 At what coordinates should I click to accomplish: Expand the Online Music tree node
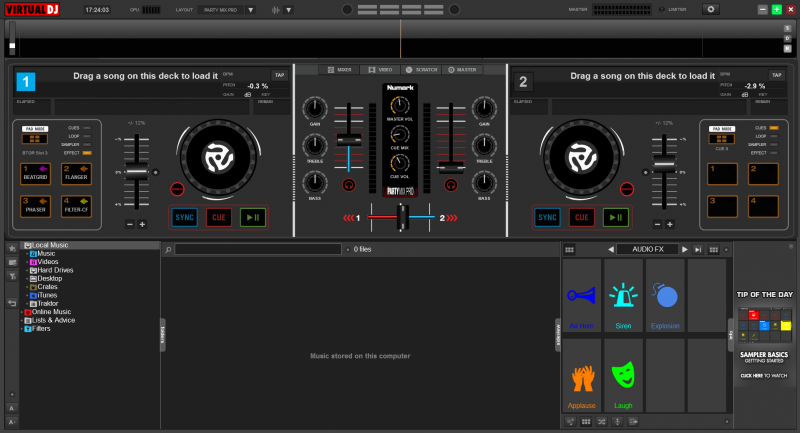[23, 312]
